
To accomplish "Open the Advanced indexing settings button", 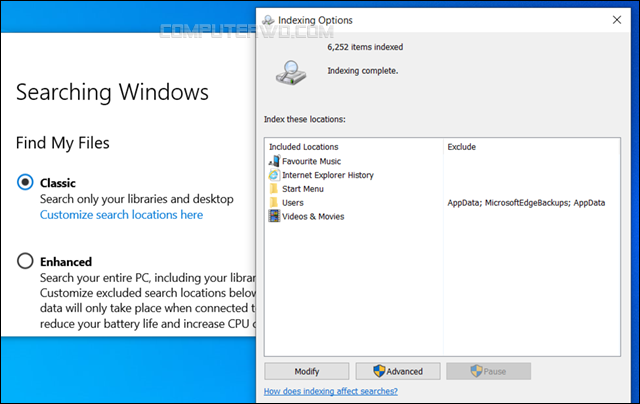I will (x=398, y=371).
